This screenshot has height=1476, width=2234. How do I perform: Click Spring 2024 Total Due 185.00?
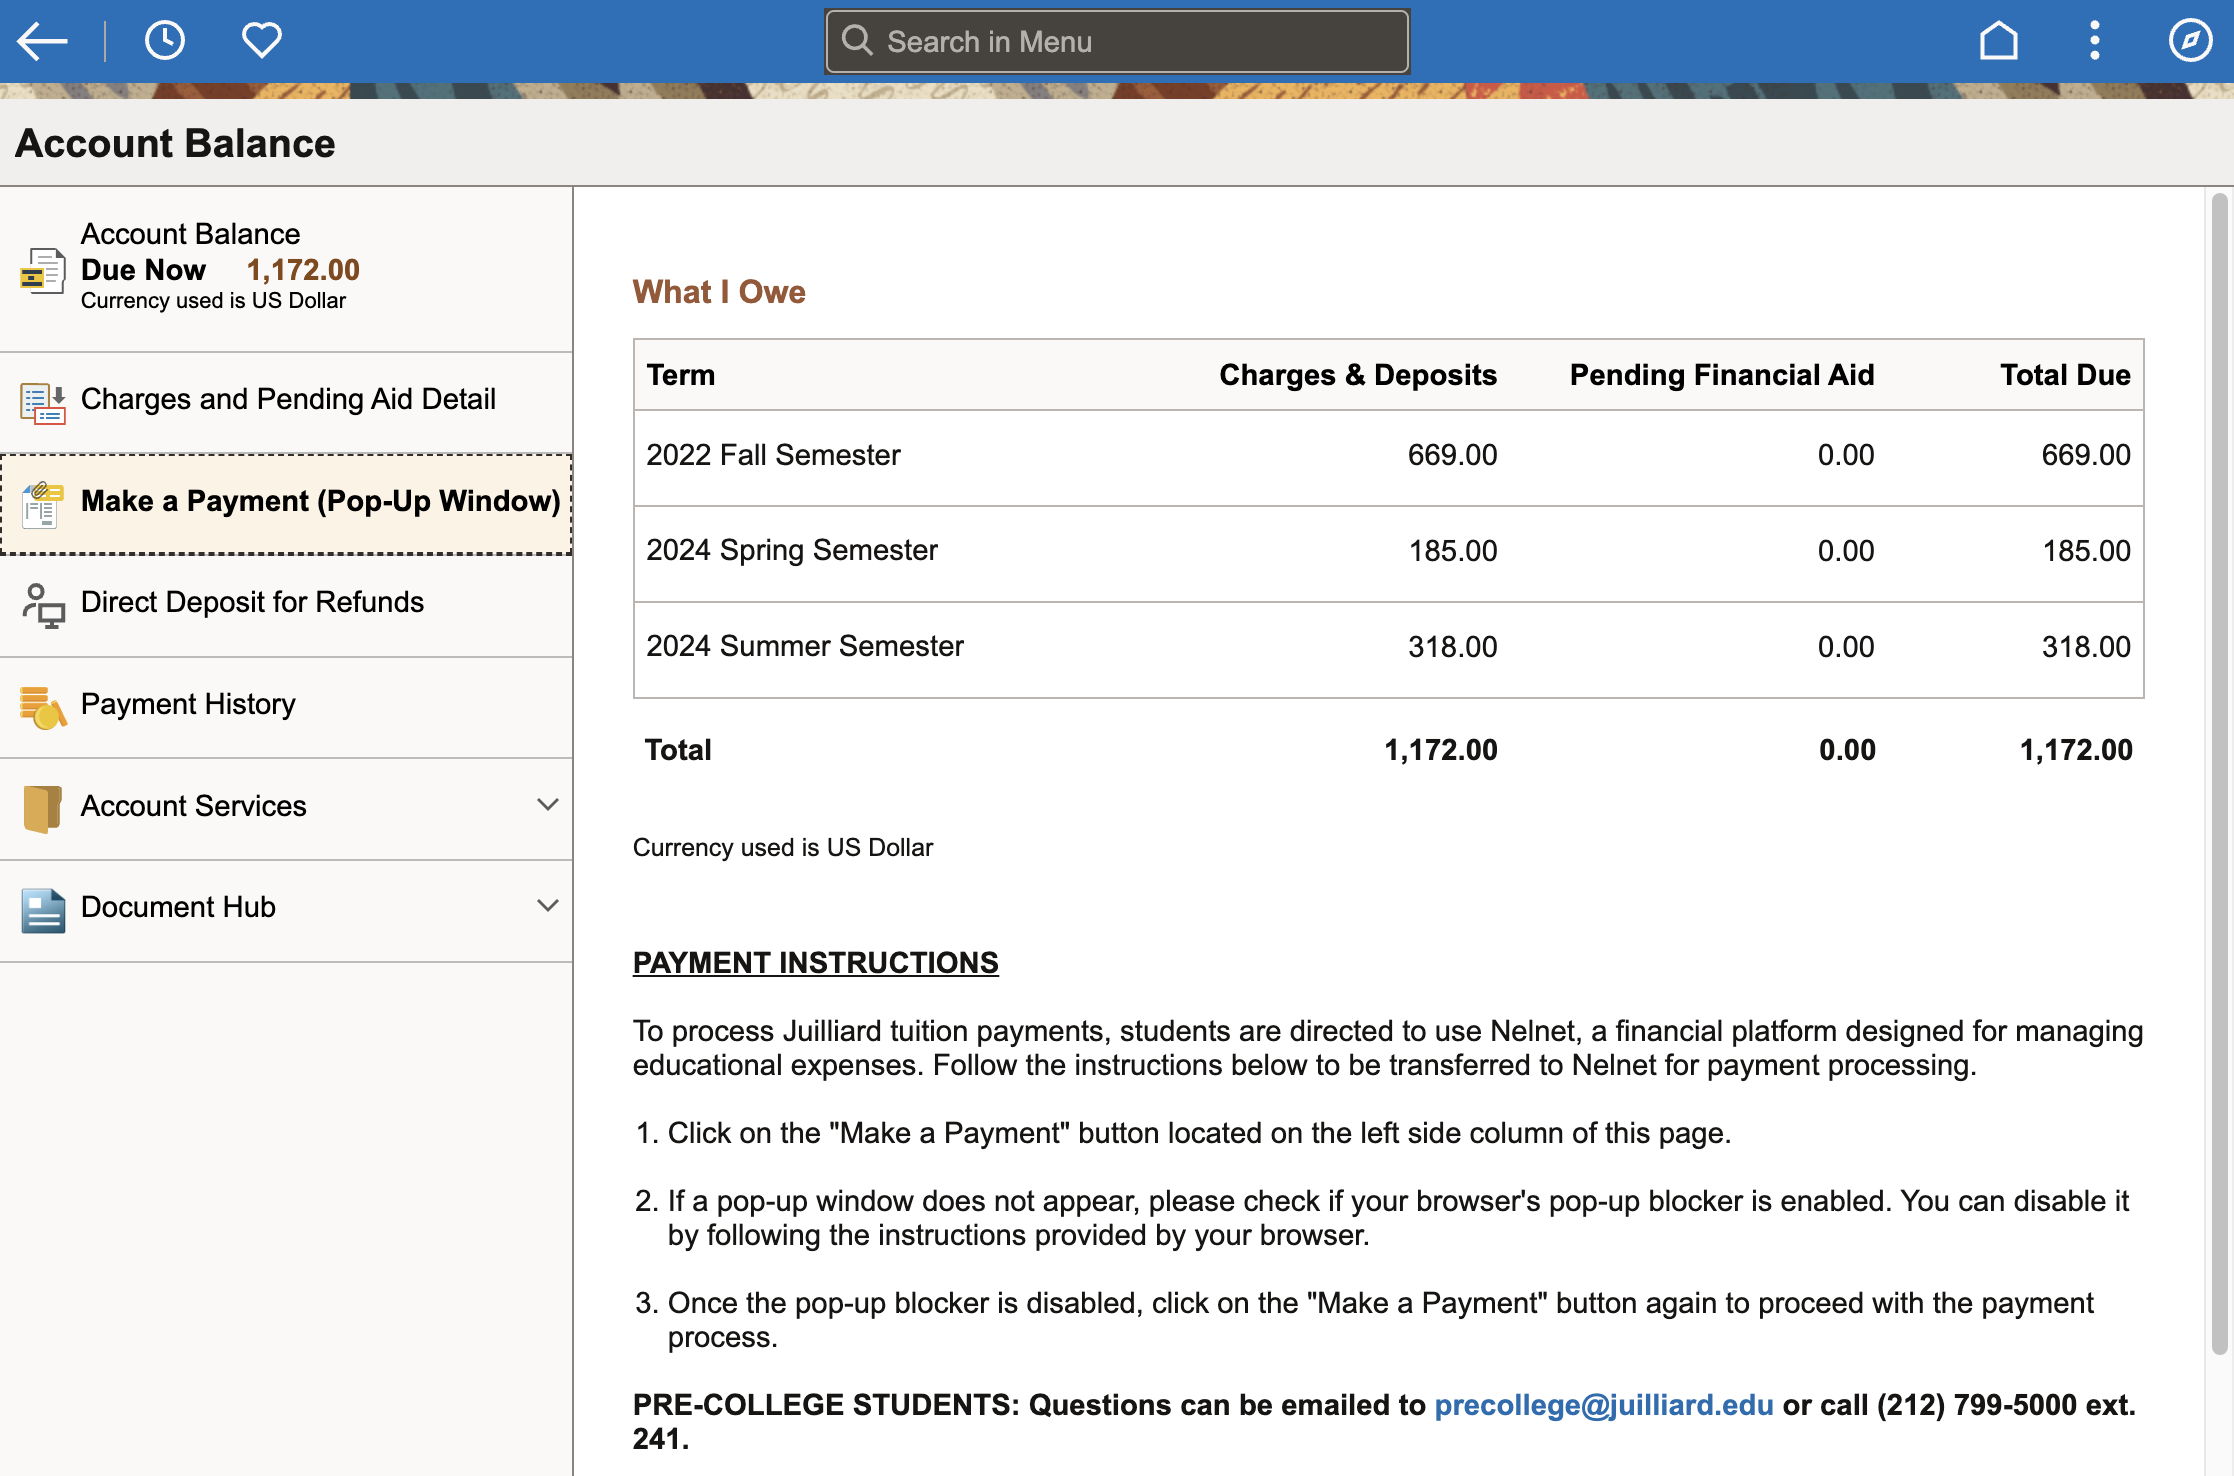click(x=2086, y=551)
